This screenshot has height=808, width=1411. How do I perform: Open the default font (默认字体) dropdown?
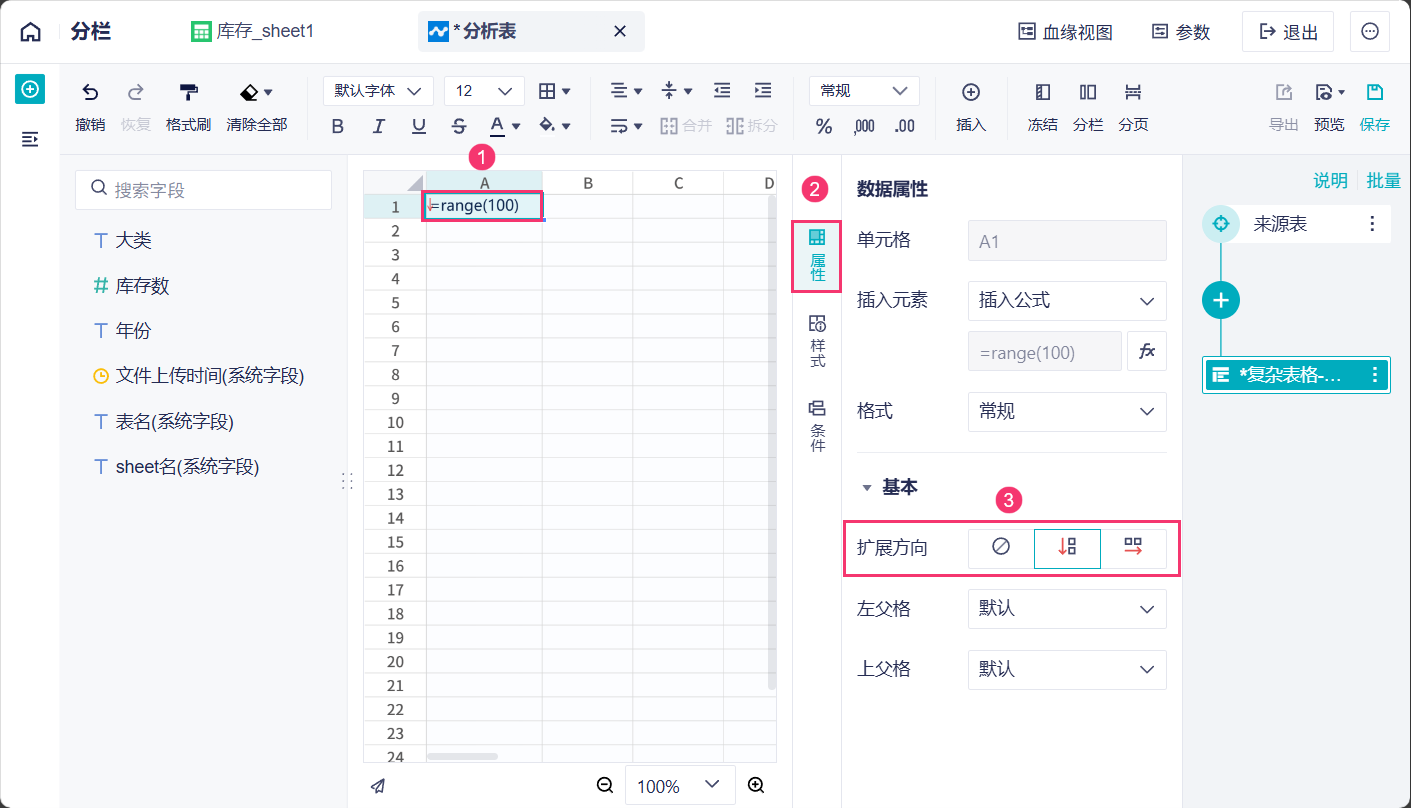tap(378, 91)
